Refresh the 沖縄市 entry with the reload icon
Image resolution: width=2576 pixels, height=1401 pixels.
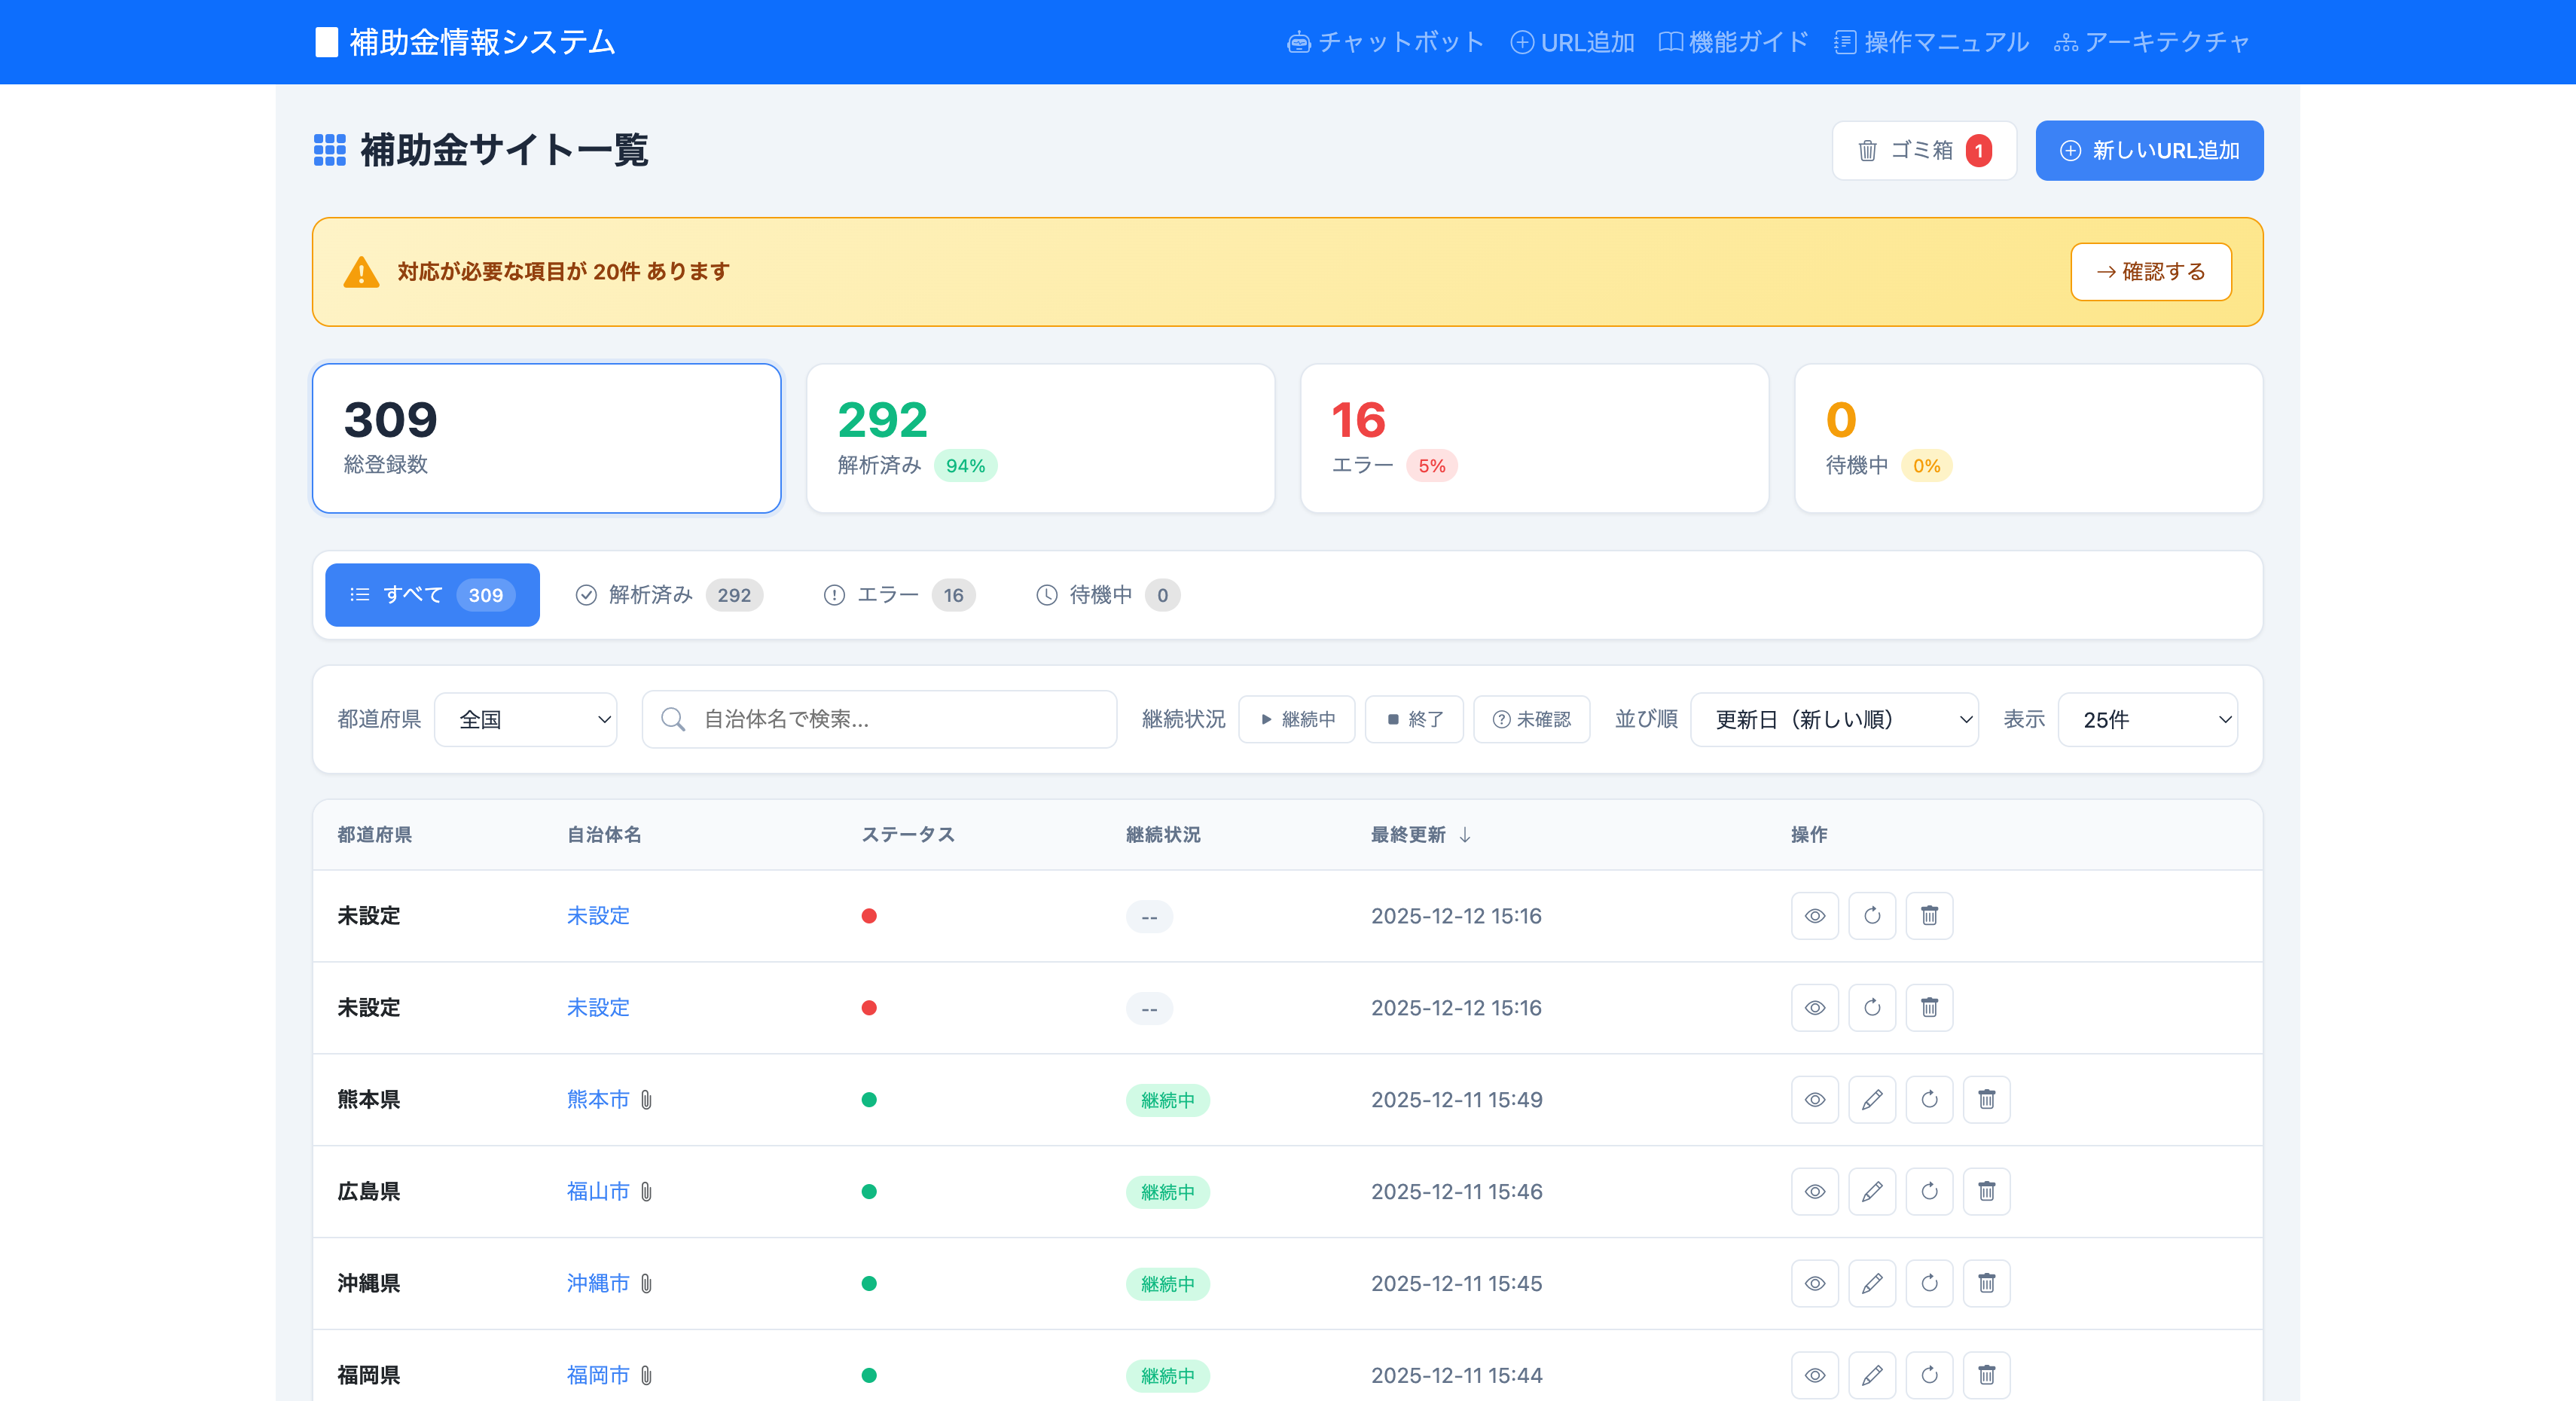coord(1930,1283)
